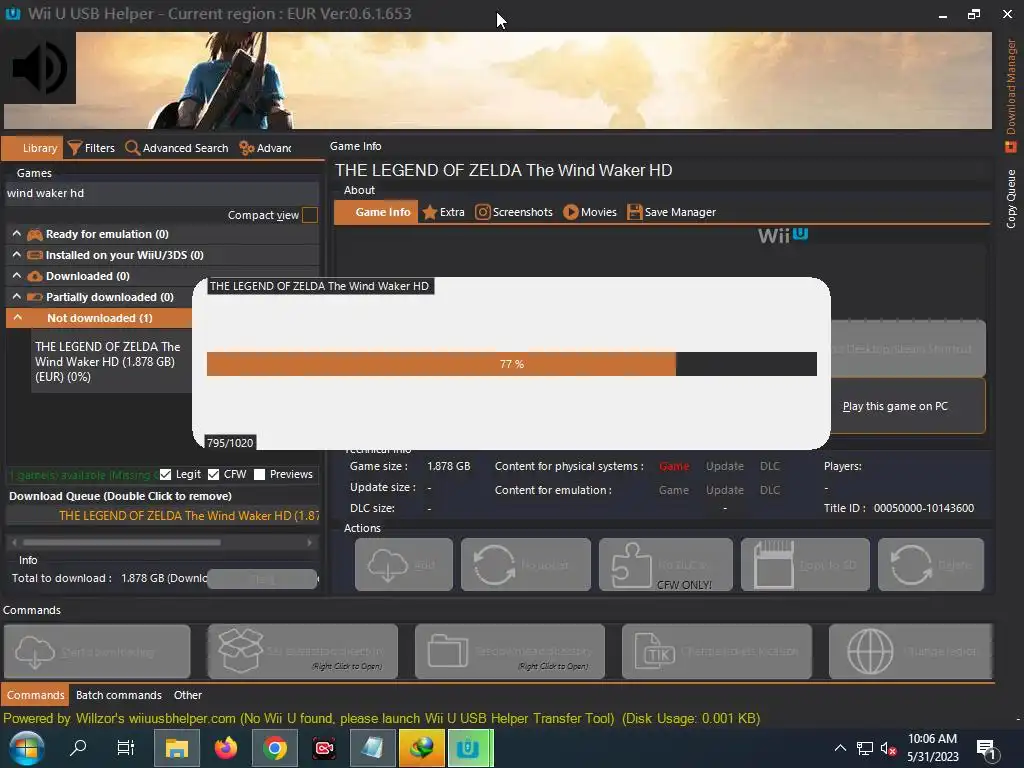Click the Start downloading cloud command
The image size is (1024, 768).
coord(97,652)
